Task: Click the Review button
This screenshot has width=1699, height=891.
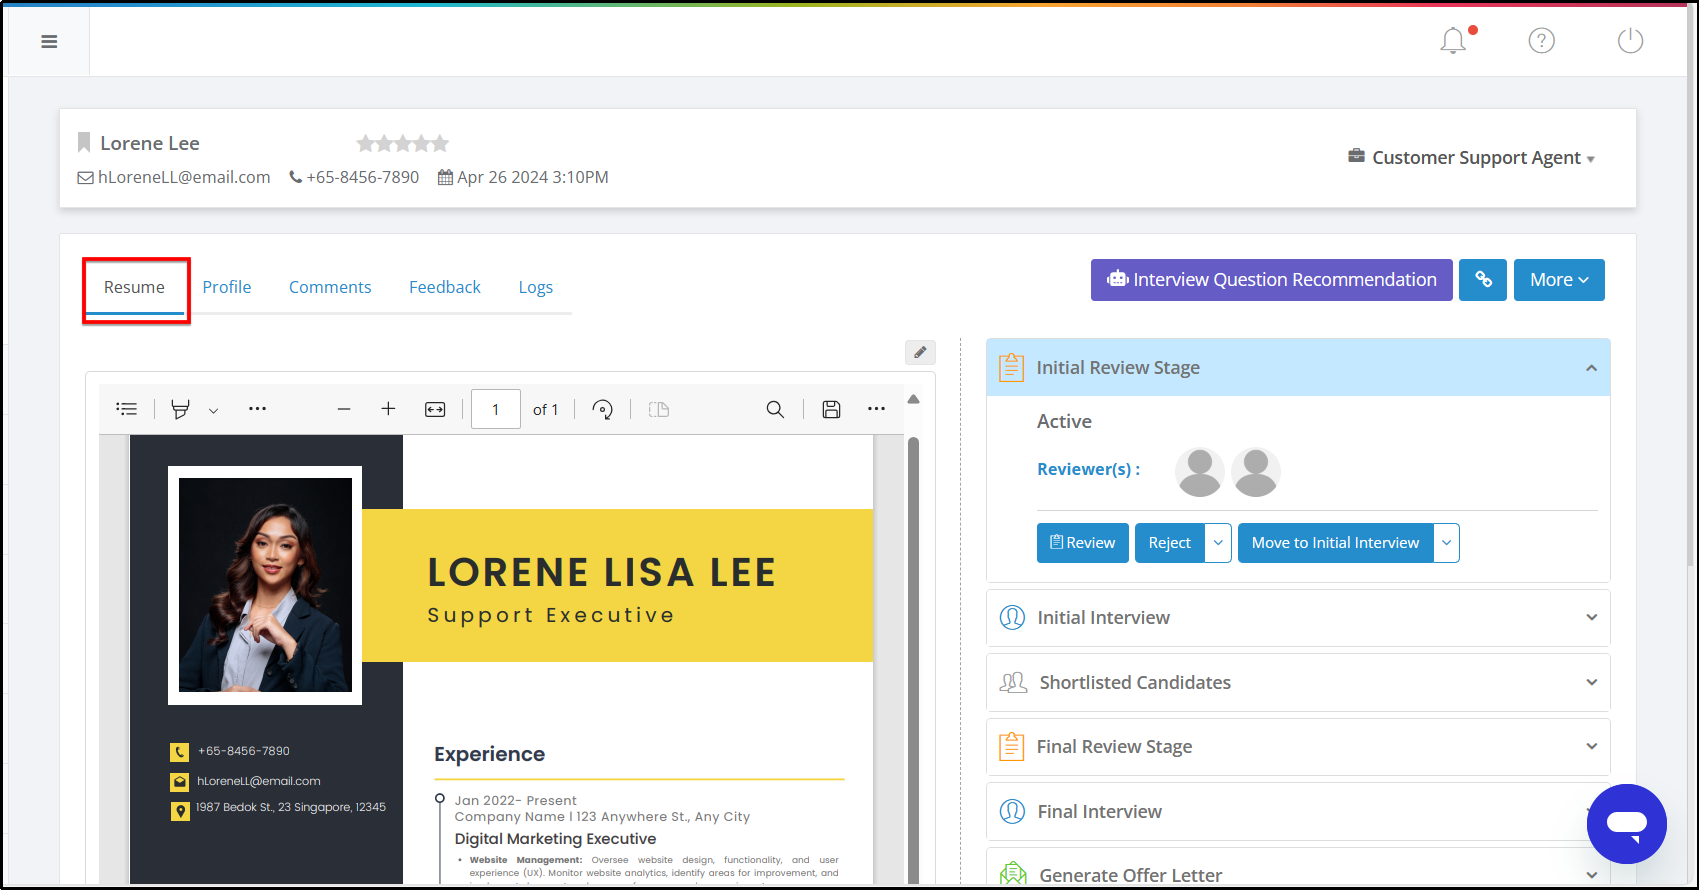Action: click(1083, 543)
